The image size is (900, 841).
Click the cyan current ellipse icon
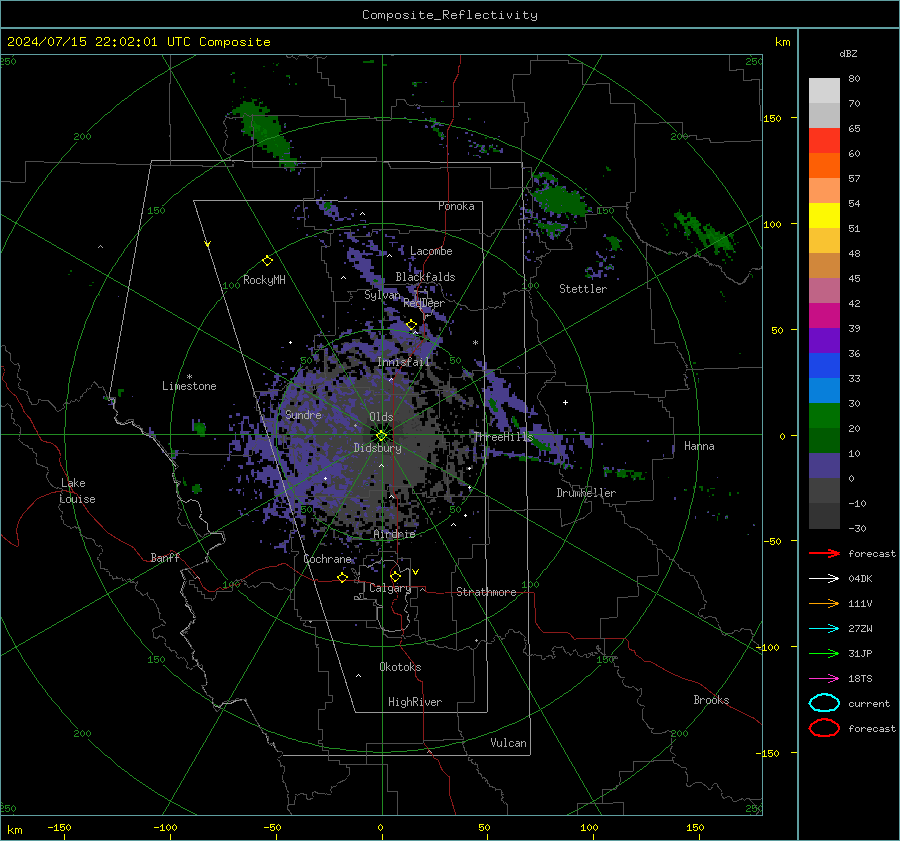(x=824, y=703)
